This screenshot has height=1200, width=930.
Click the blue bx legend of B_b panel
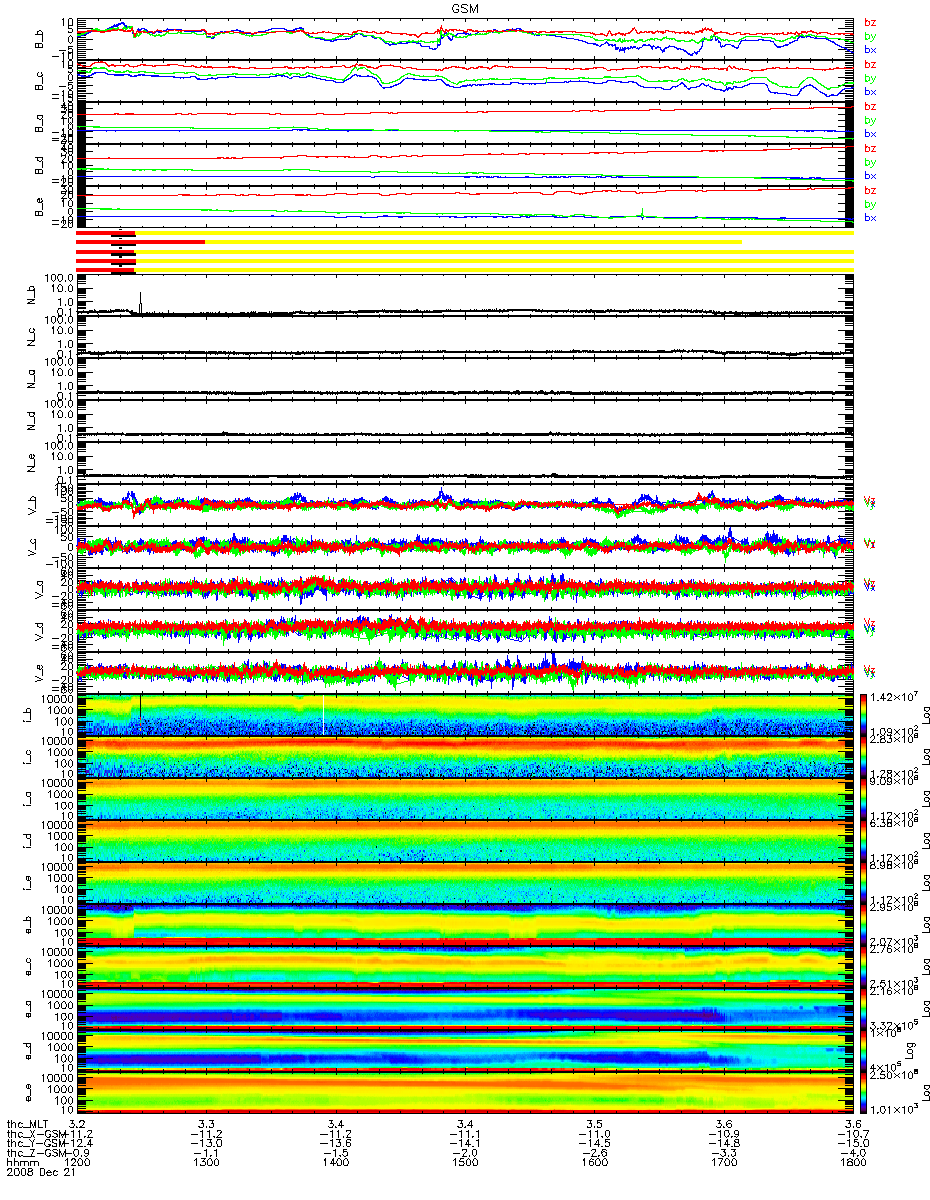870,50
